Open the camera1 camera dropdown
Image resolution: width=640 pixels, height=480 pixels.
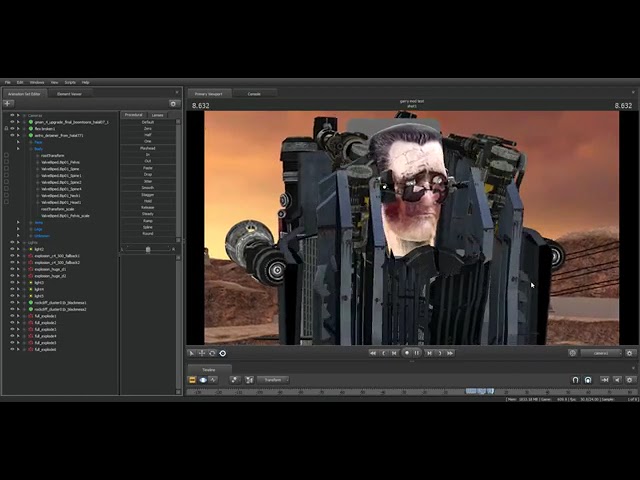tap(601, 353)
